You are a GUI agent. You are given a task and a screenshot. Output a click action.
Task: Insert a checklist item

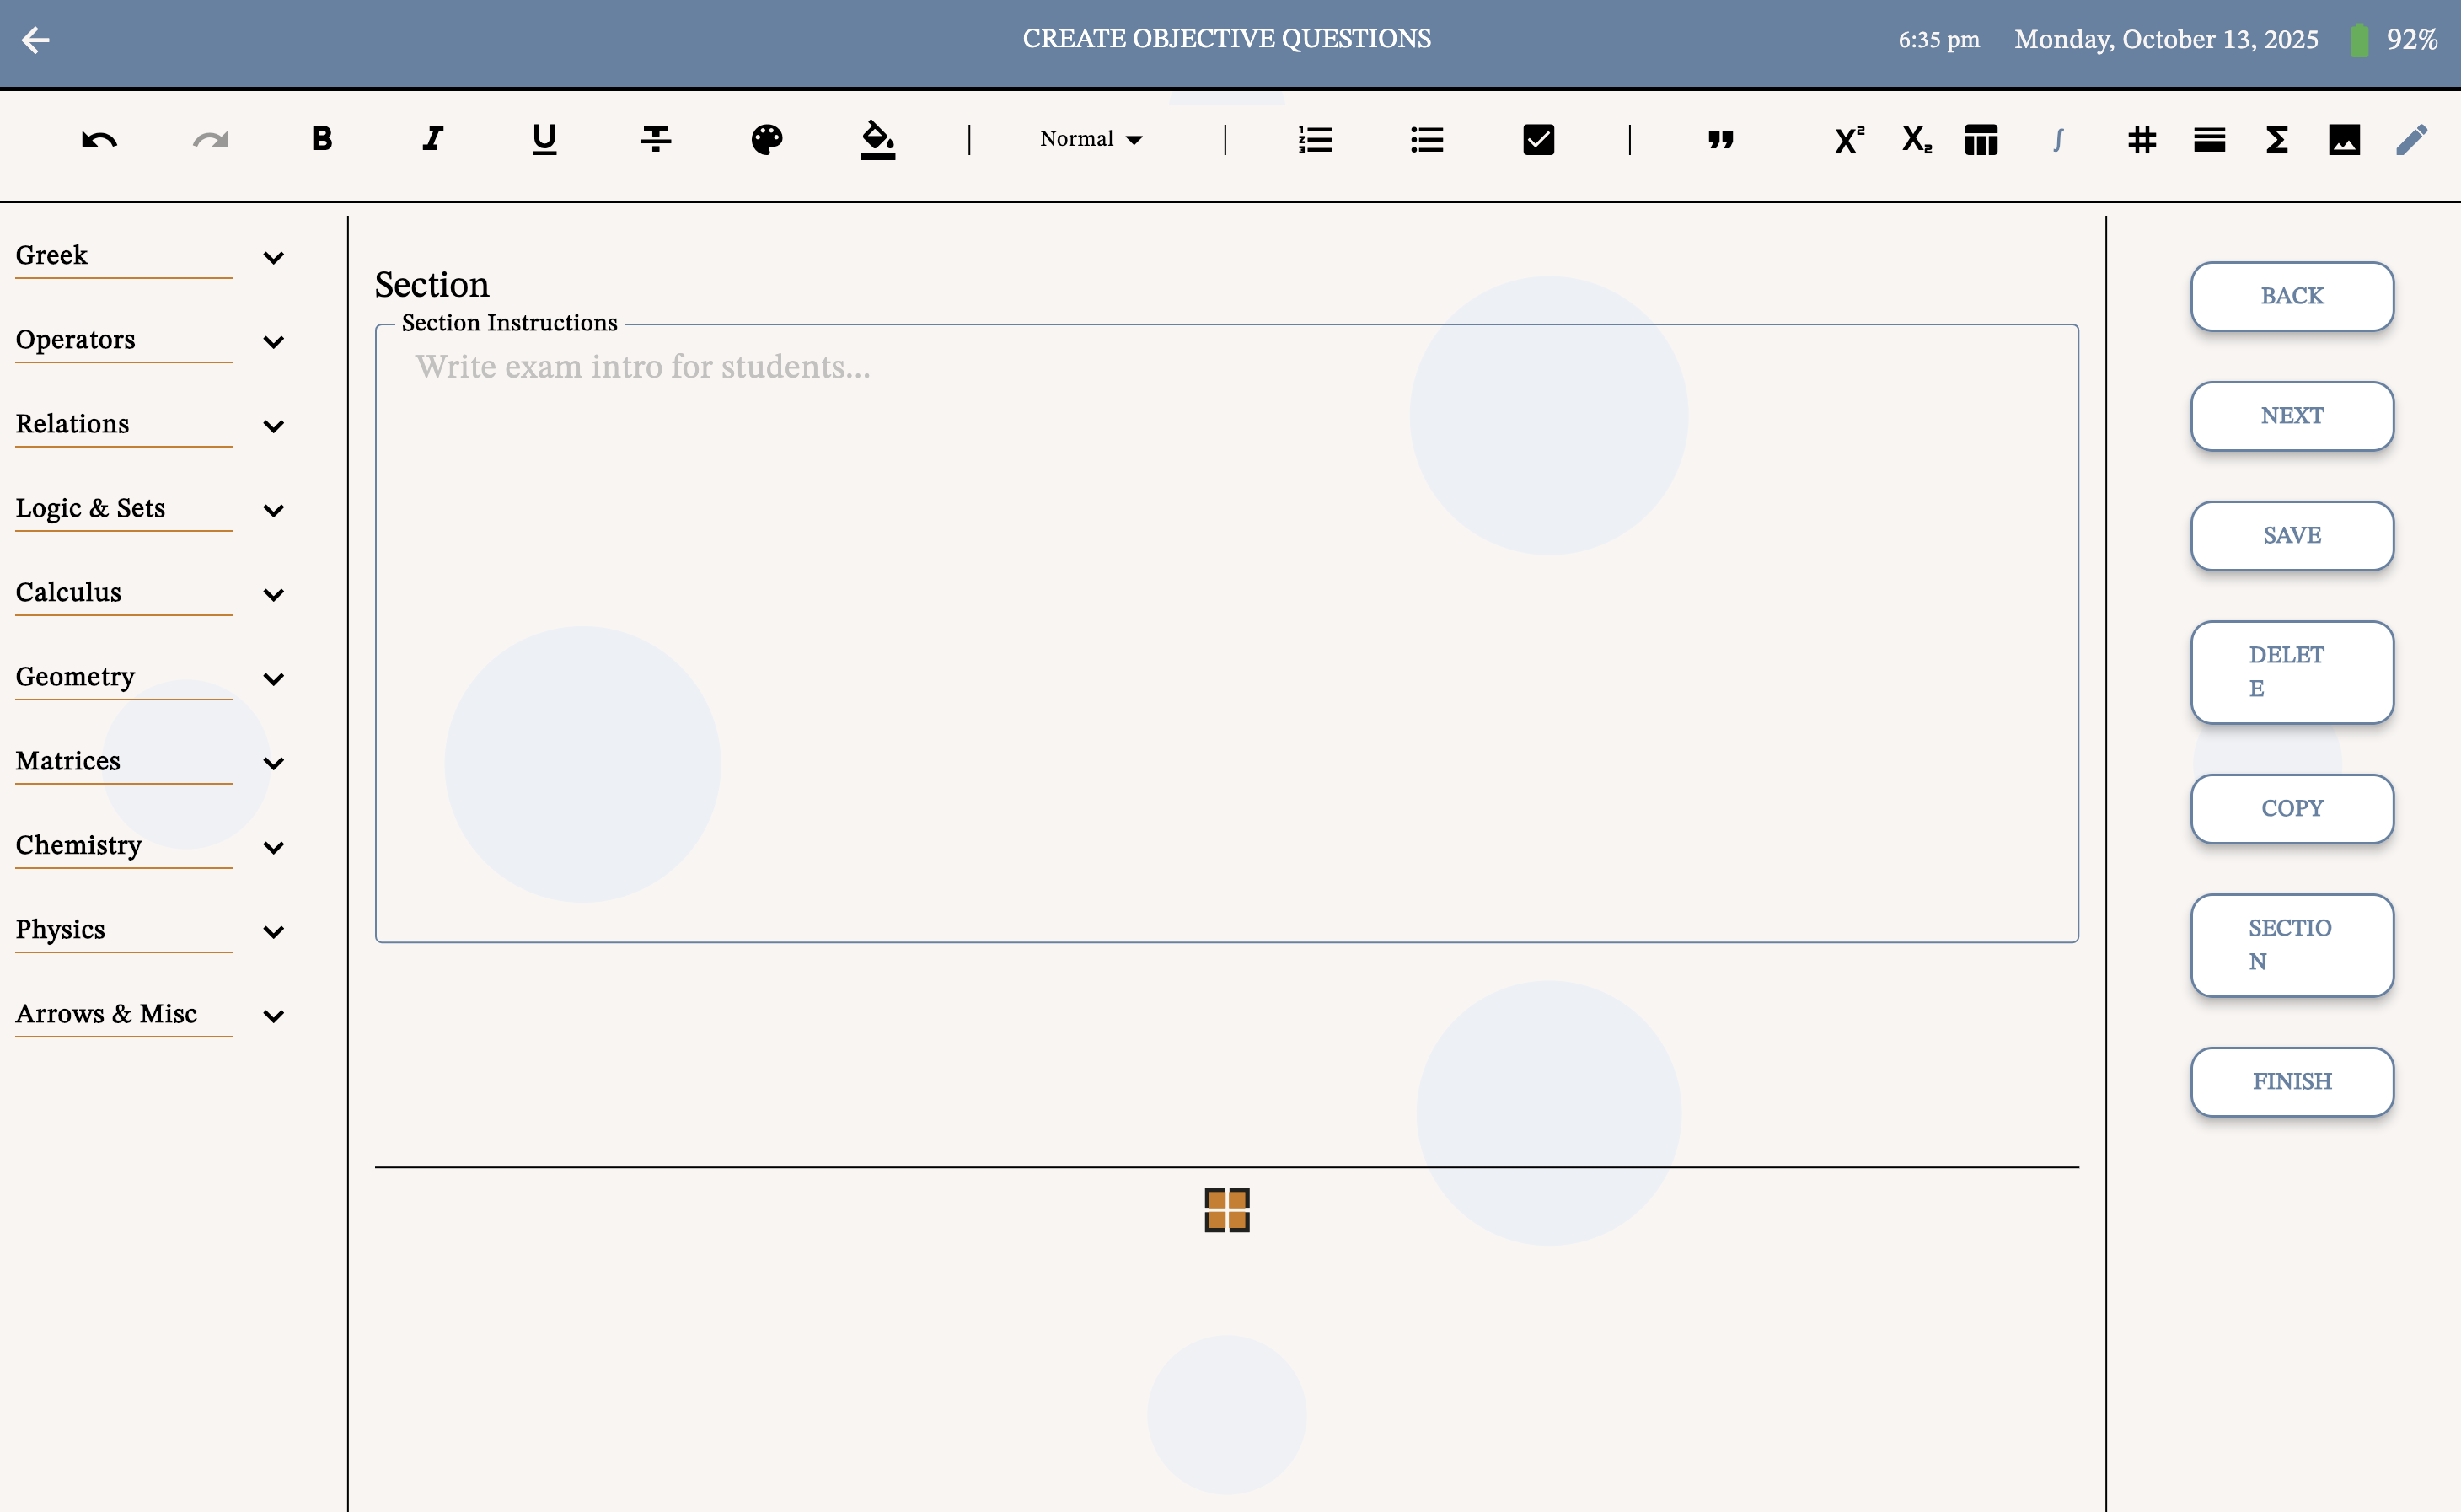[x=1538, y=140]
